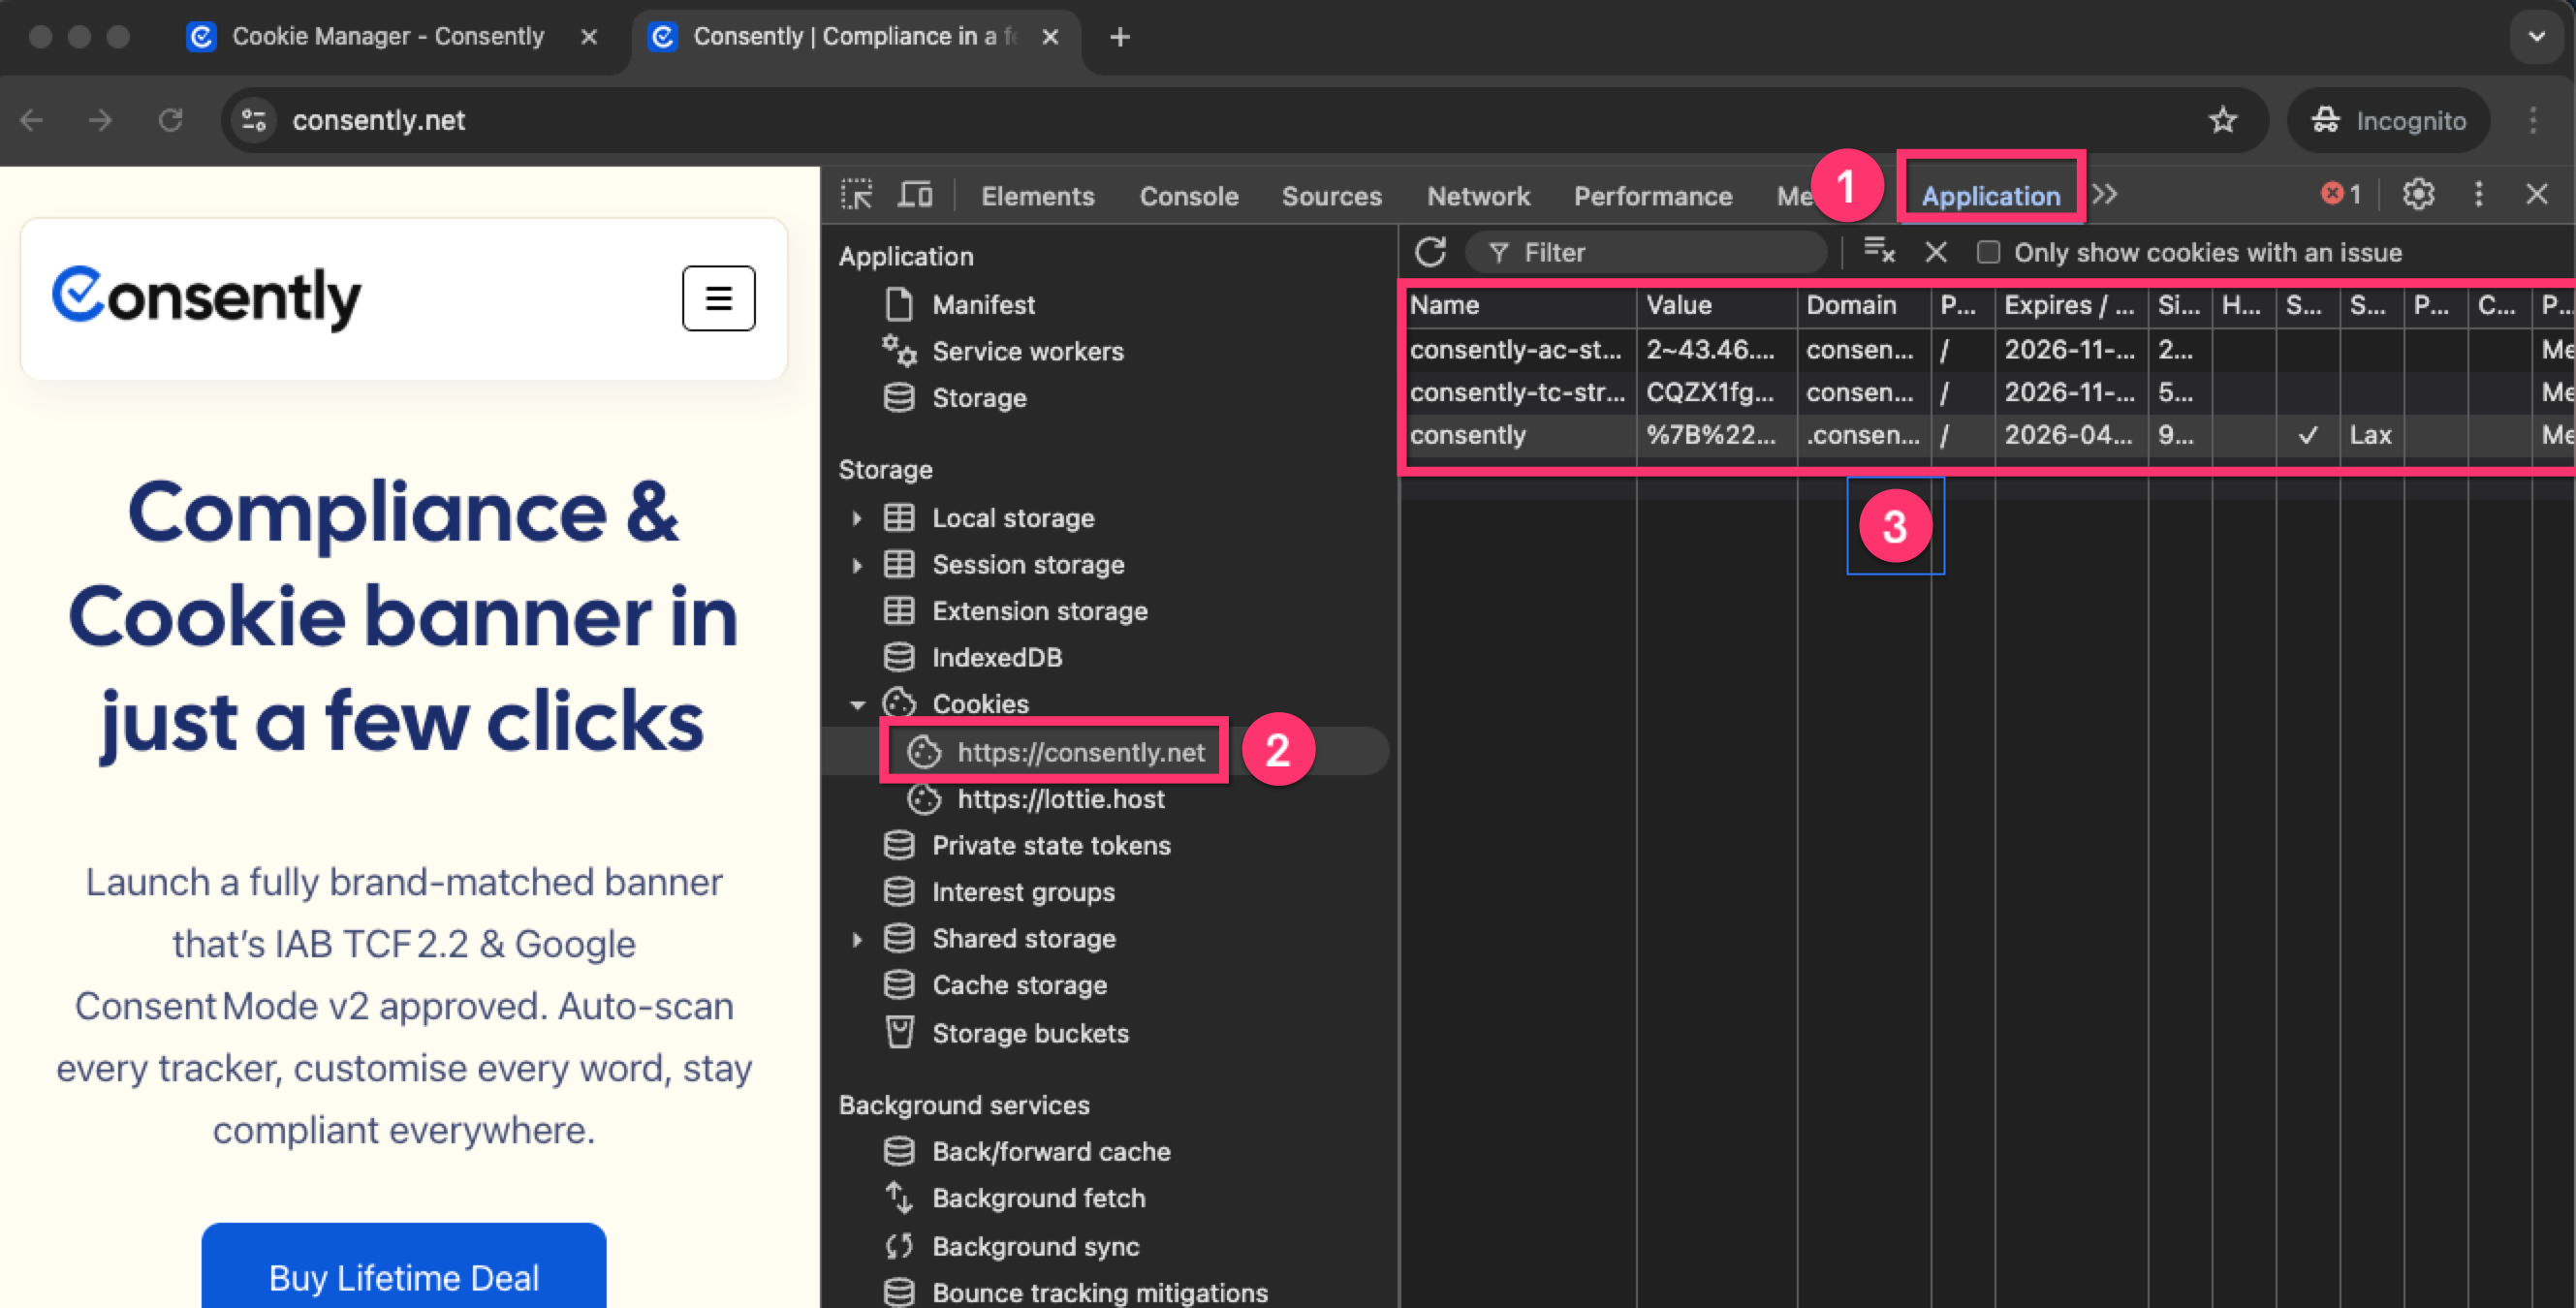Select the consently-tc-str cookie row
Image resolution: width=2576 pixels, height=1308 pixels.
[x=1516, y=392]
